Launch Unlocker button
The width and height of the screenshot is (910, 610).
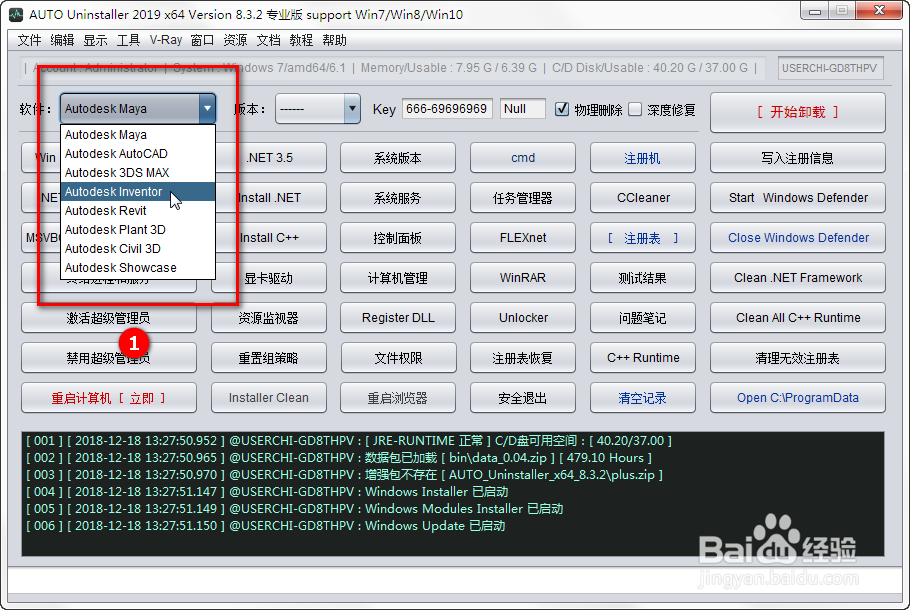click(x=522, y=318)
